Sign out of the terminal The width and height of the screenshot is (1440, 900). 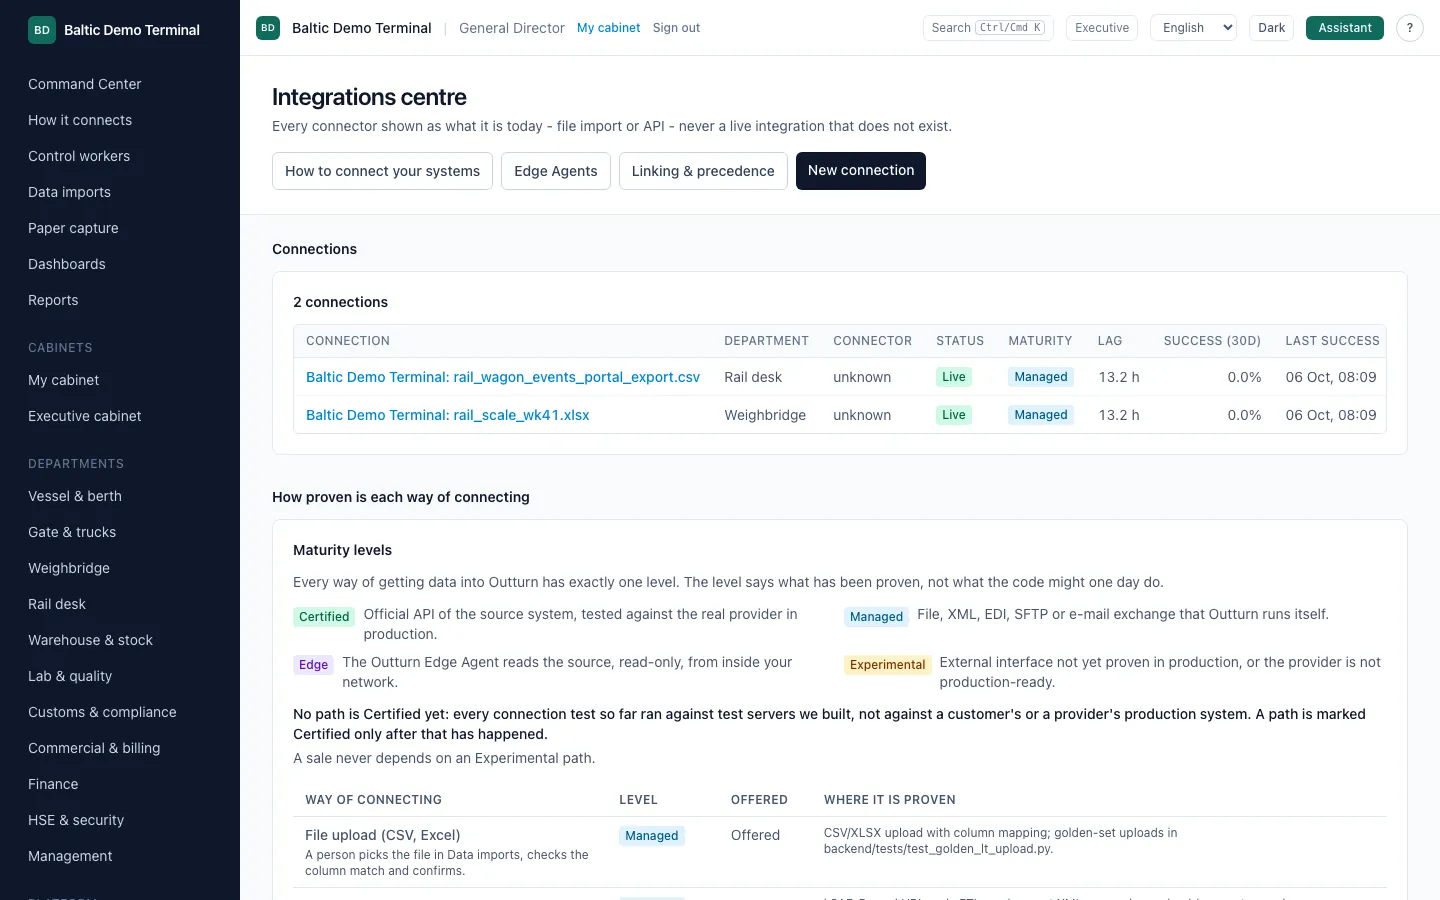pos(677,28)
